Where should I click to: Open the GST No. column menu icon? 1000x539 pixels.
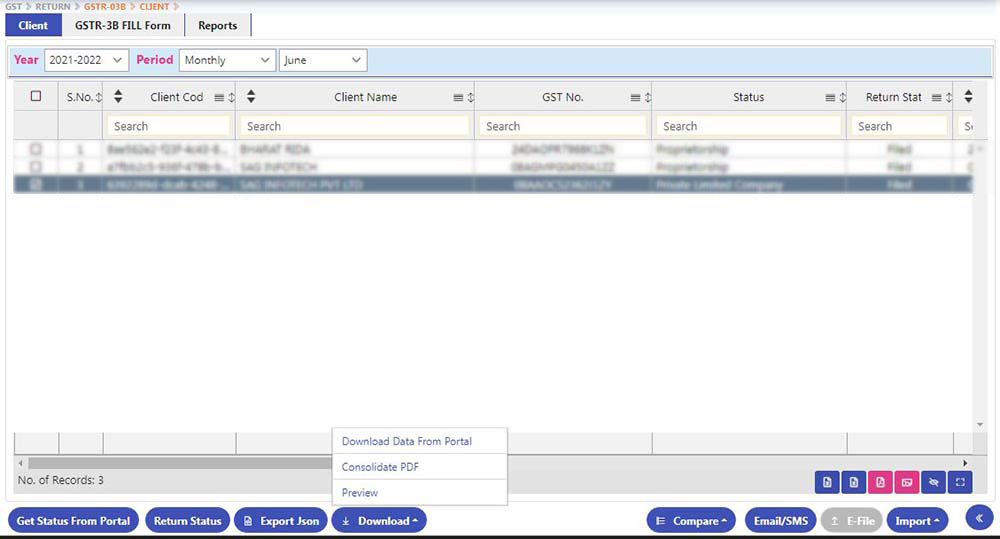635,98
